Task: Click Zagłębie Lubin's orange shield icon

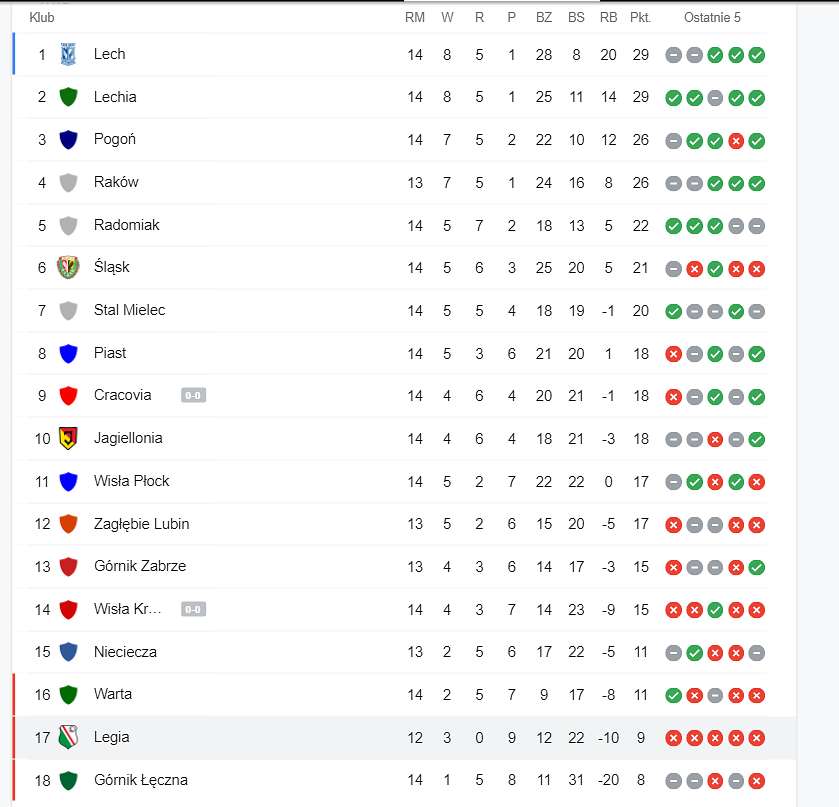Action: pos(68,524)
